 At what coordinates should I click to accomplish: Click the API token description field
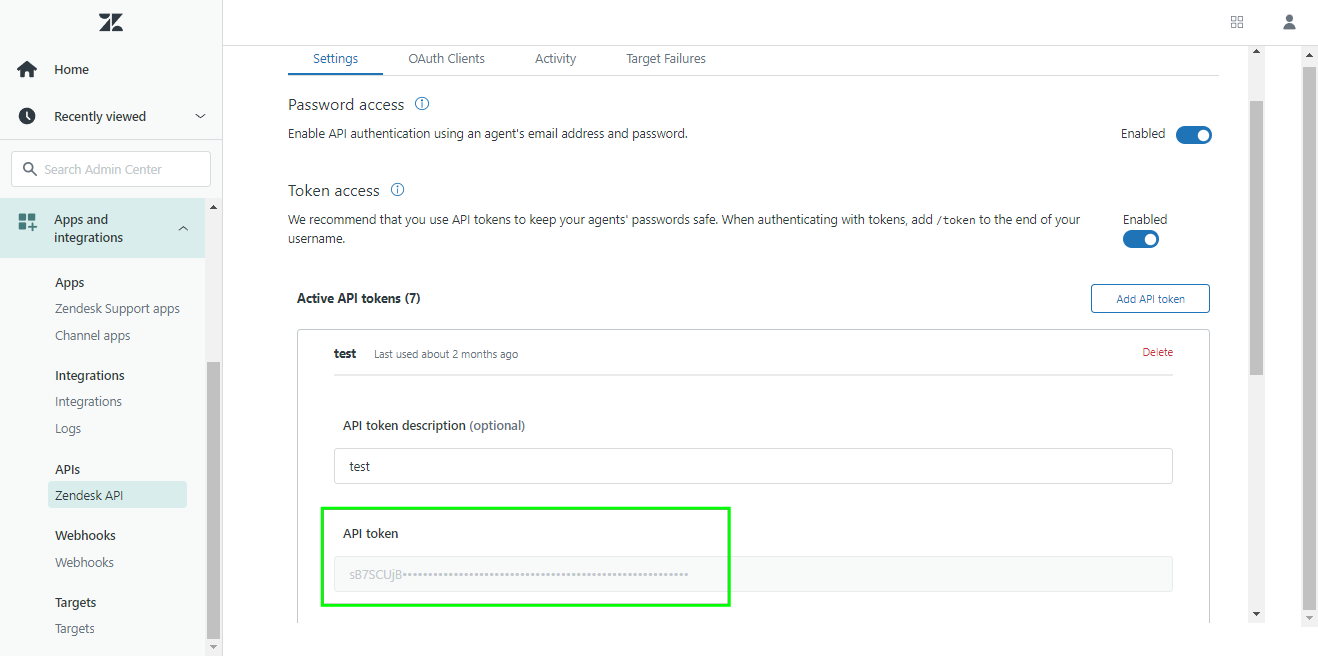pyautogui.click(x=753, y=466)
